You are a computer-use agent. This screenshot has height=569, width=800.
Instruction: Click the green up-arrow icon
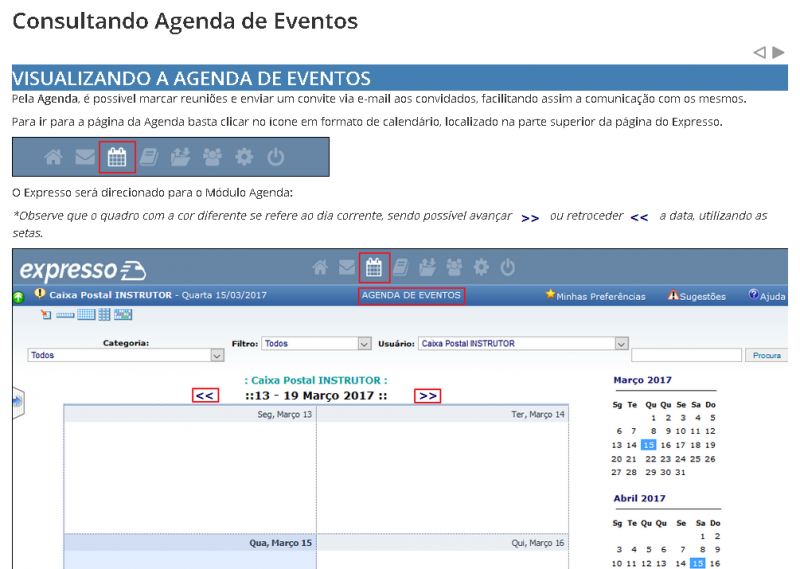click(x=18, y=296)
